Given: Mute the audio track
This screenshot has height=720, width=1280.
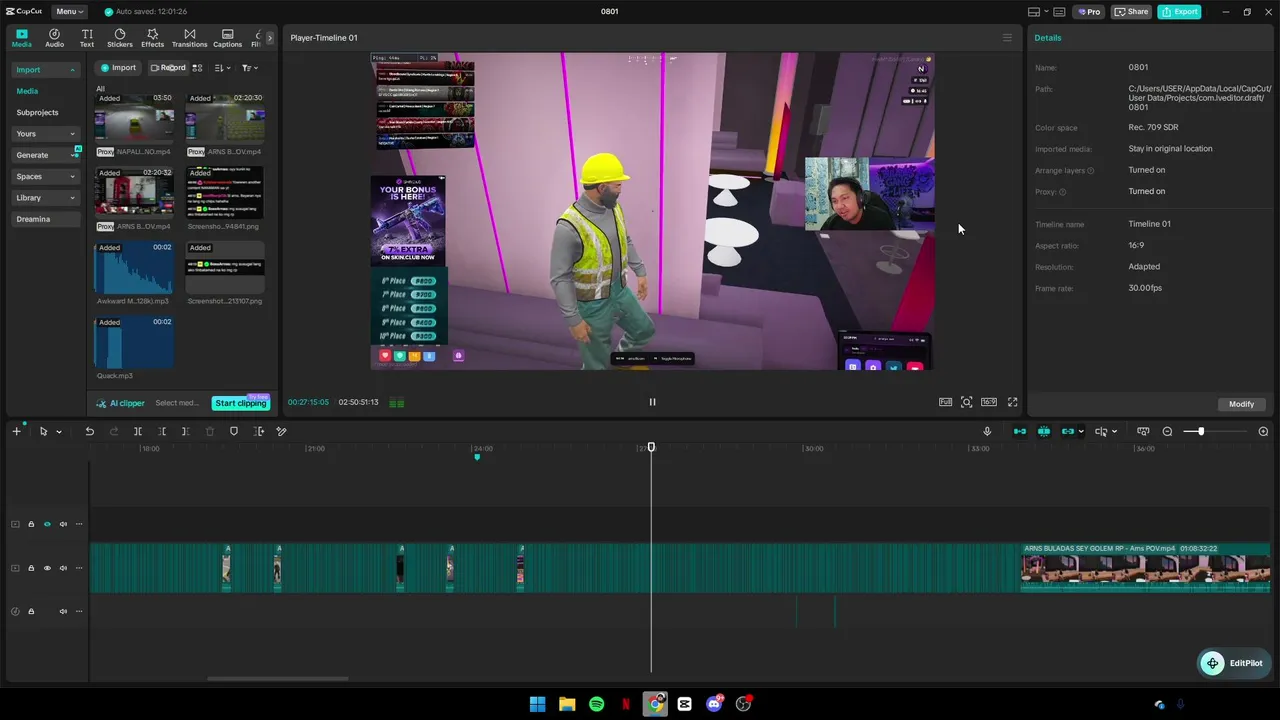Looking at the screenshot, I should coord(63,611).
